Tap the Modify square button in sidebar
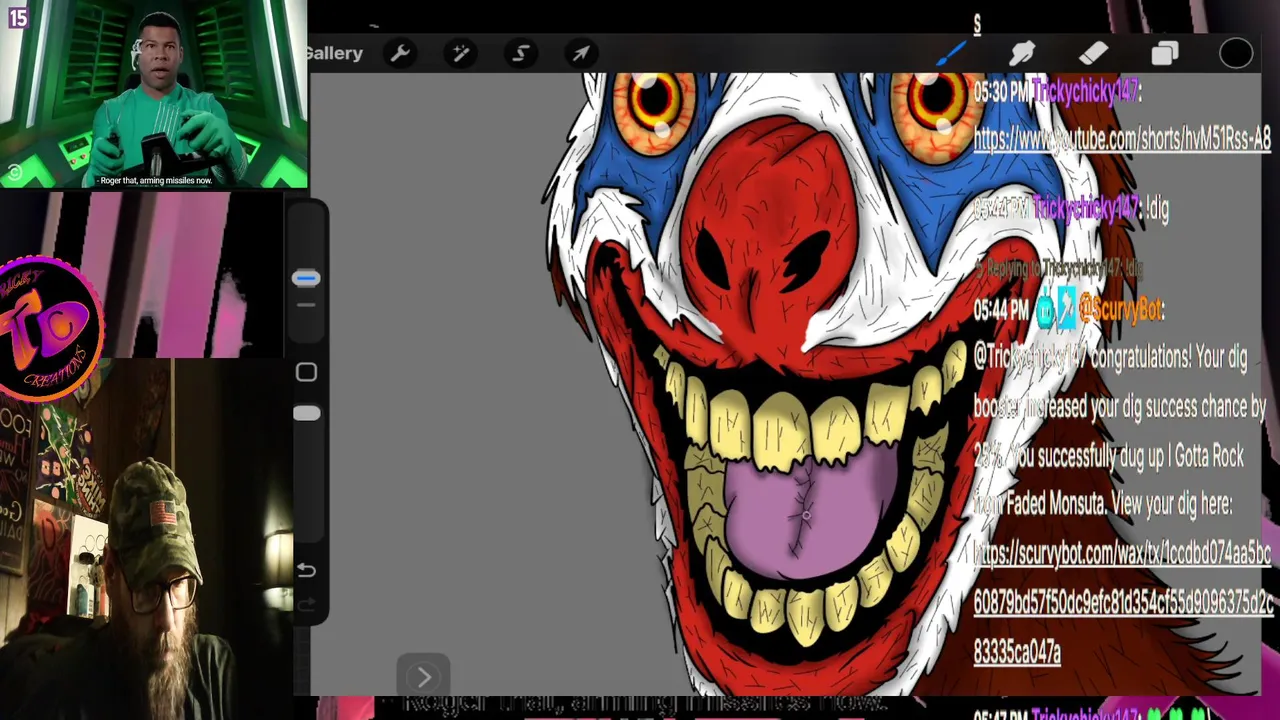The height and width of the screenshot is (720, 1280). pos(306,372)
